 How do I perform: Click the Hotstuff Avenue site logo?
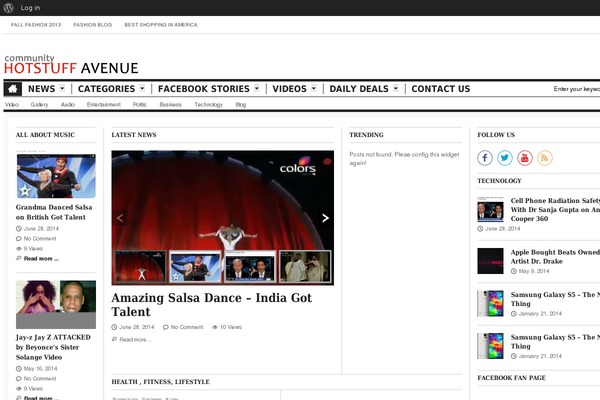71,64
